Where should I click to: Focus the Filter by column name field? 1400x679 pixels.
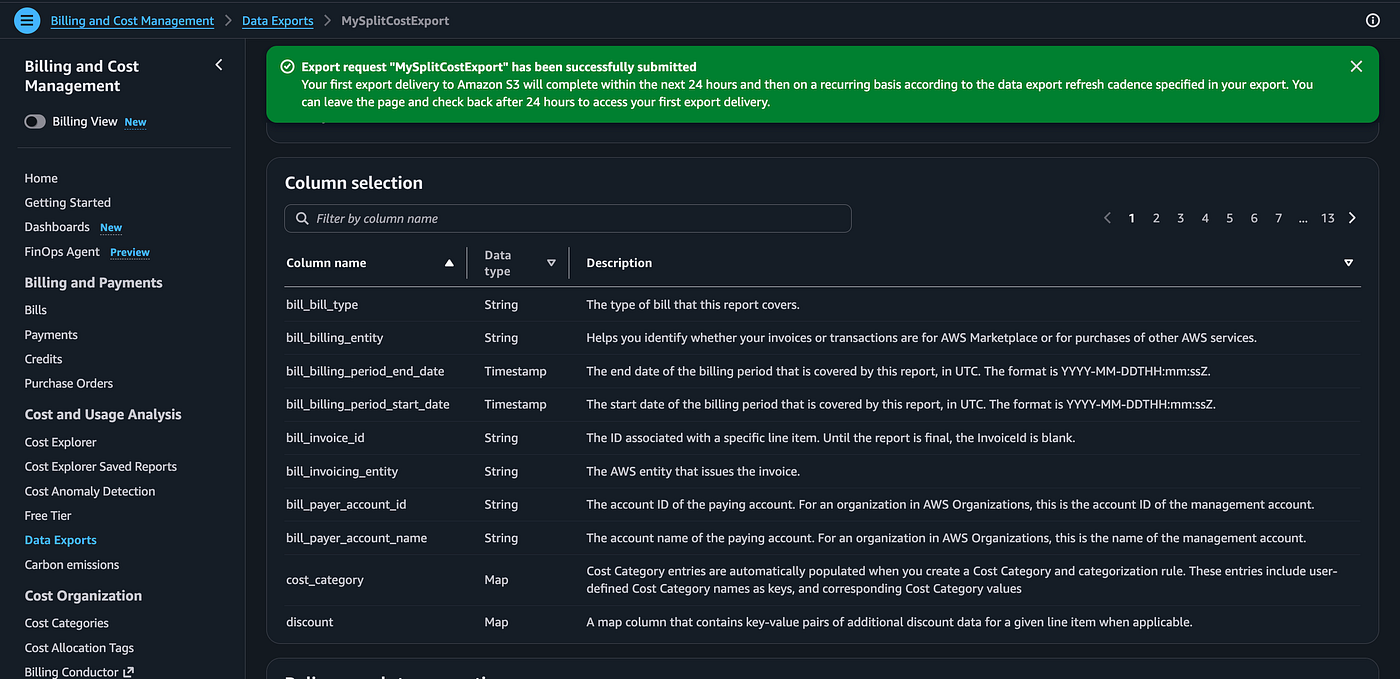[x=568, y=218]
